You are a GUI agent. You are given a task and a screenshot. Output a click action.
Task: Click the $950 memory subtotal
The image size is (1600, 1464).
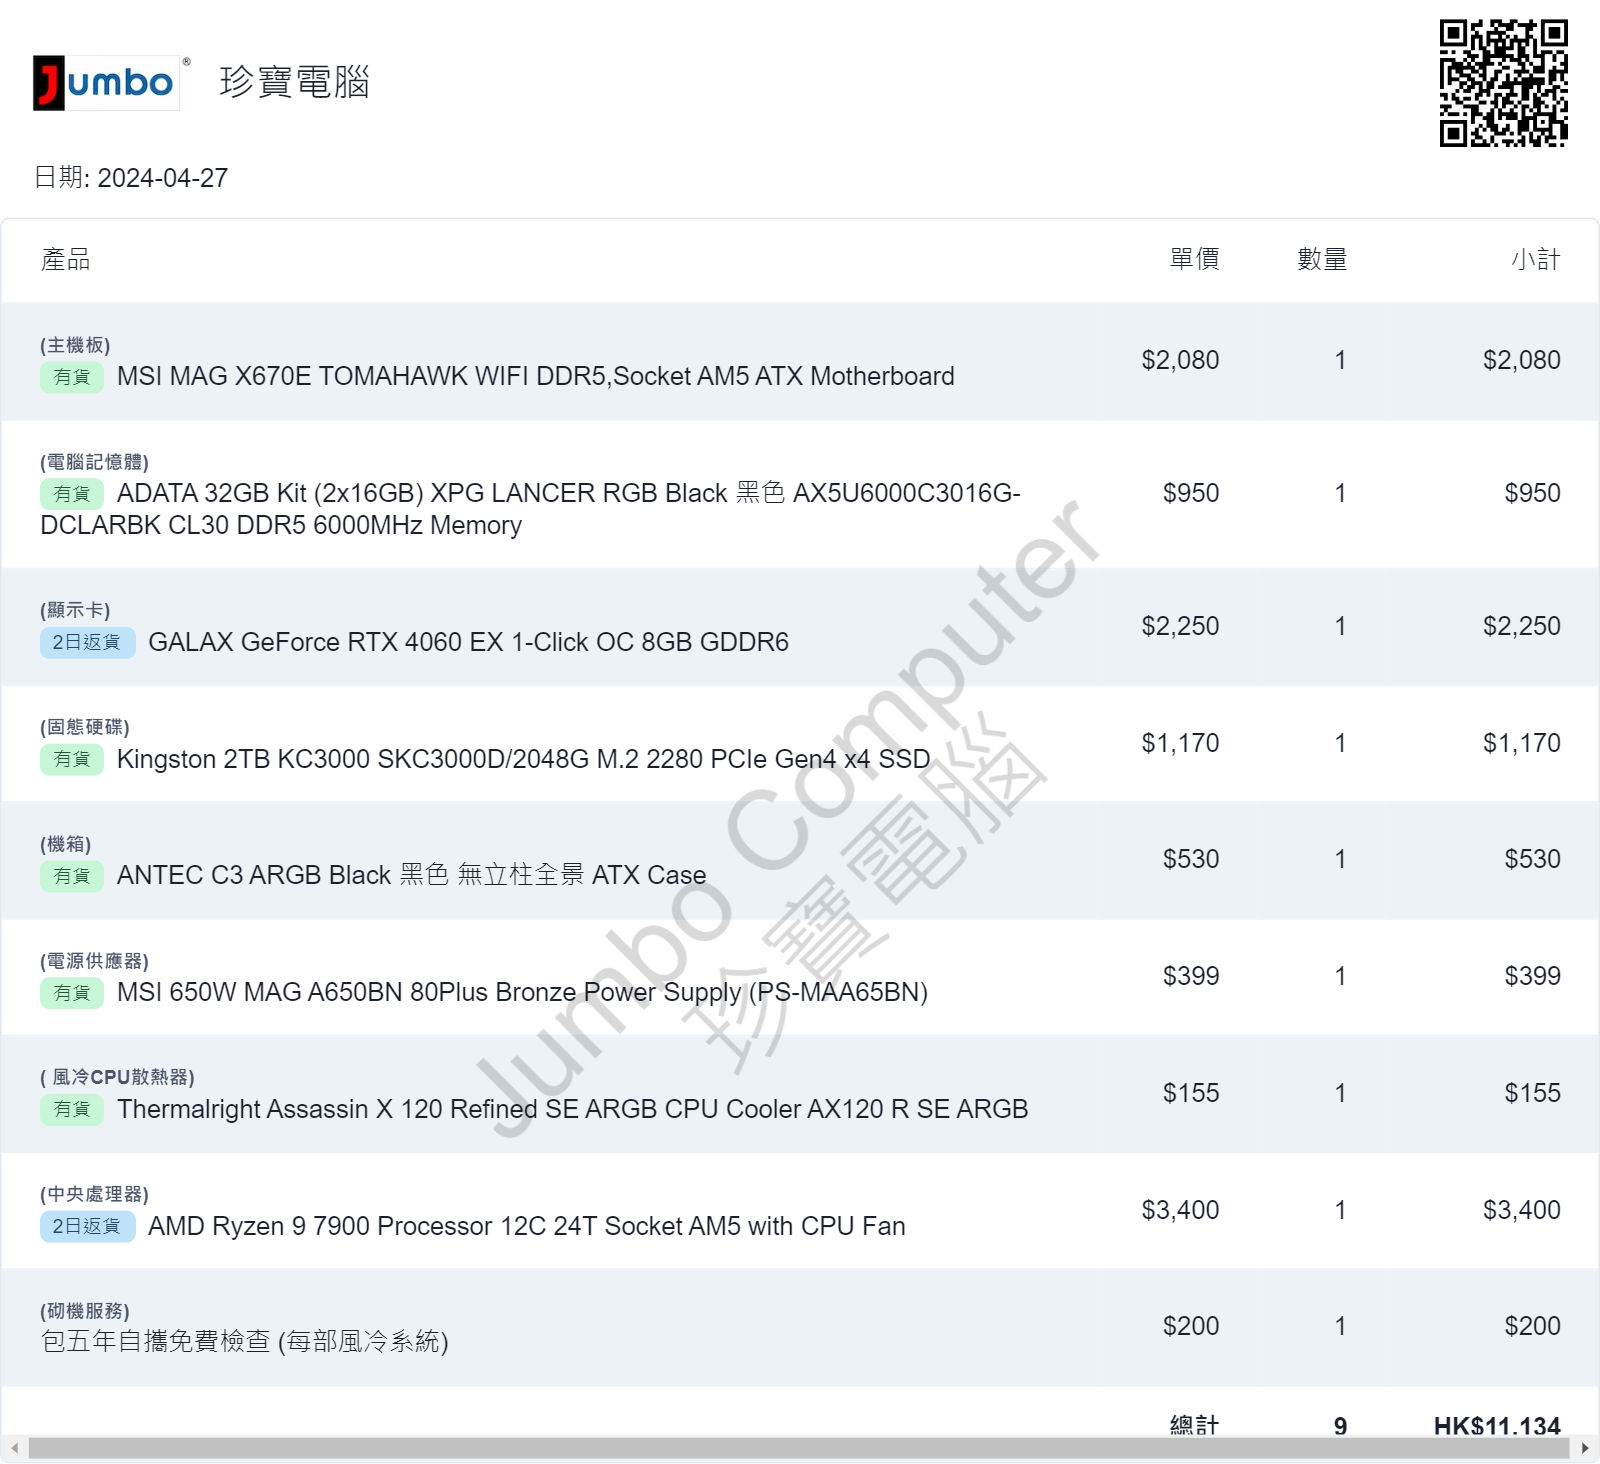point(1532,493)
